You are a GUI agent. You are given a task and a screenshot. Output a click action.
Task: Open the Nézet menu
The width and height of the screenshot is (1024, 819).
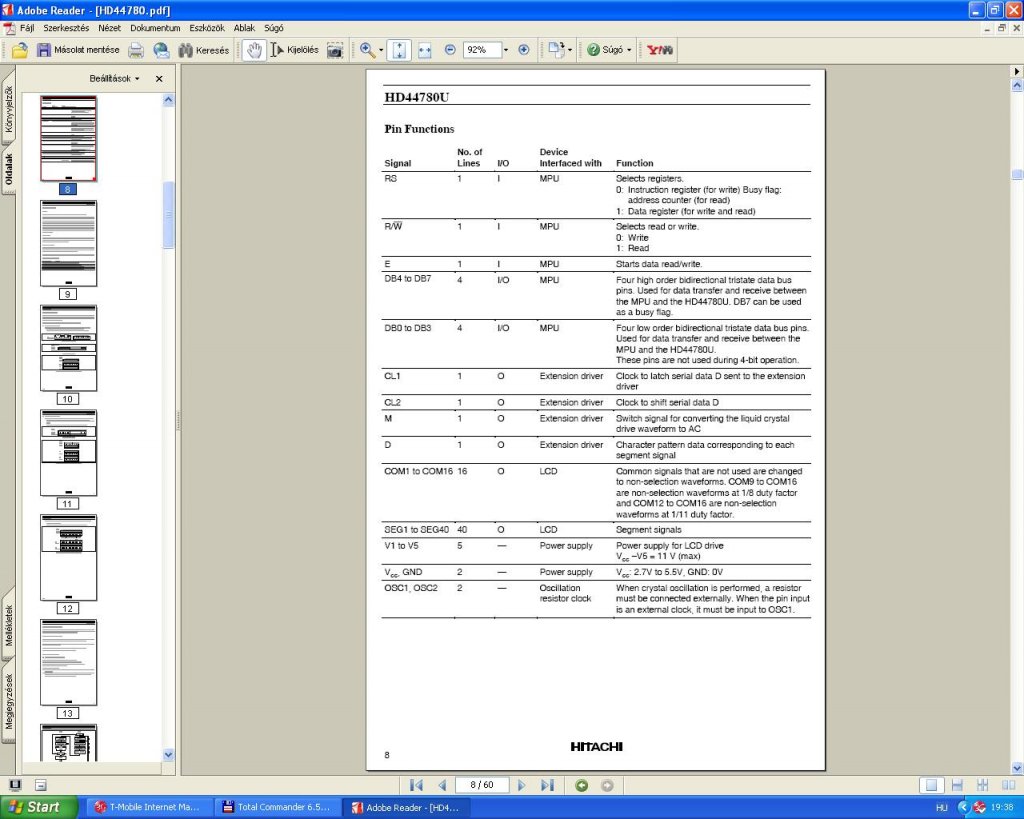pos(109,28)
